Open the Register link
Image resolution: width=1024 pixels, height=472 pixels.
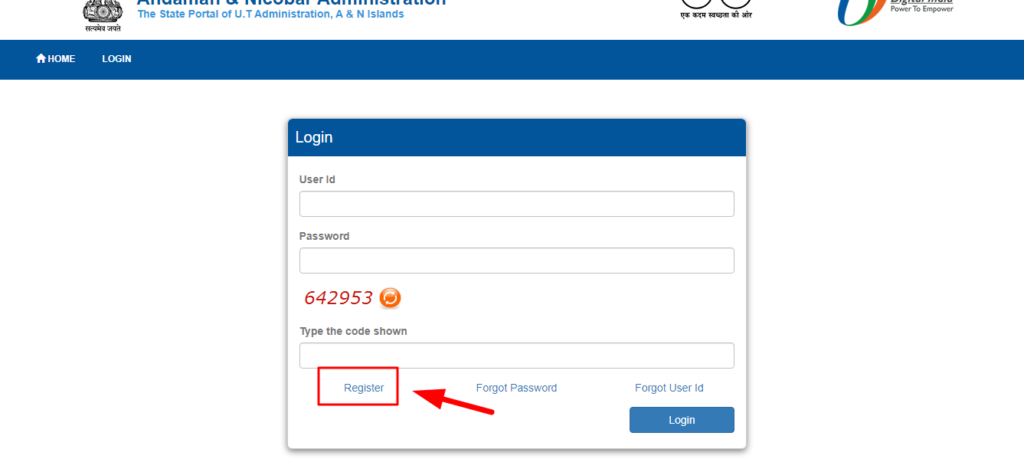(x=364, y=388)
